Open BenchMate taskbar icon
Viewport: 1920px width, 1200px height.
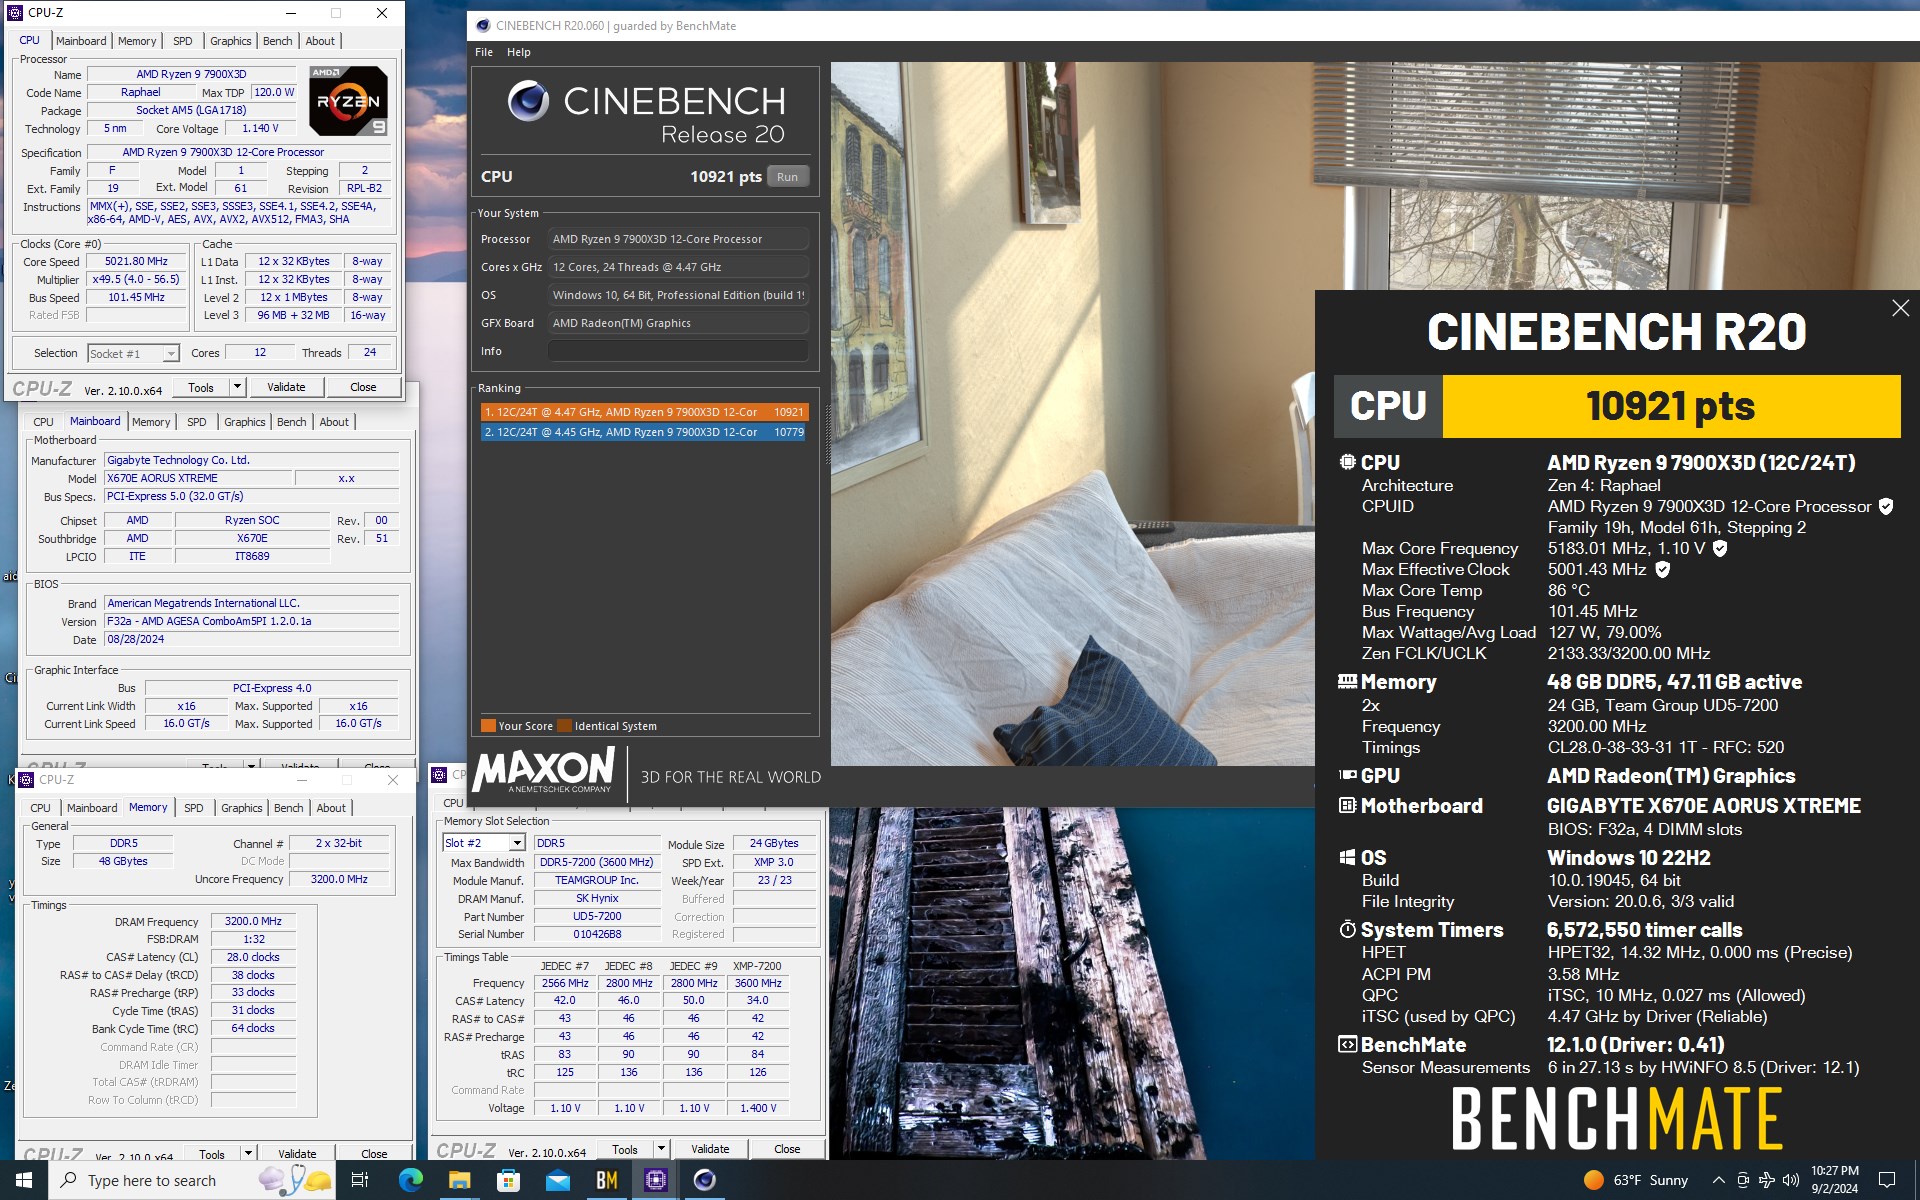click(607, 1180)
